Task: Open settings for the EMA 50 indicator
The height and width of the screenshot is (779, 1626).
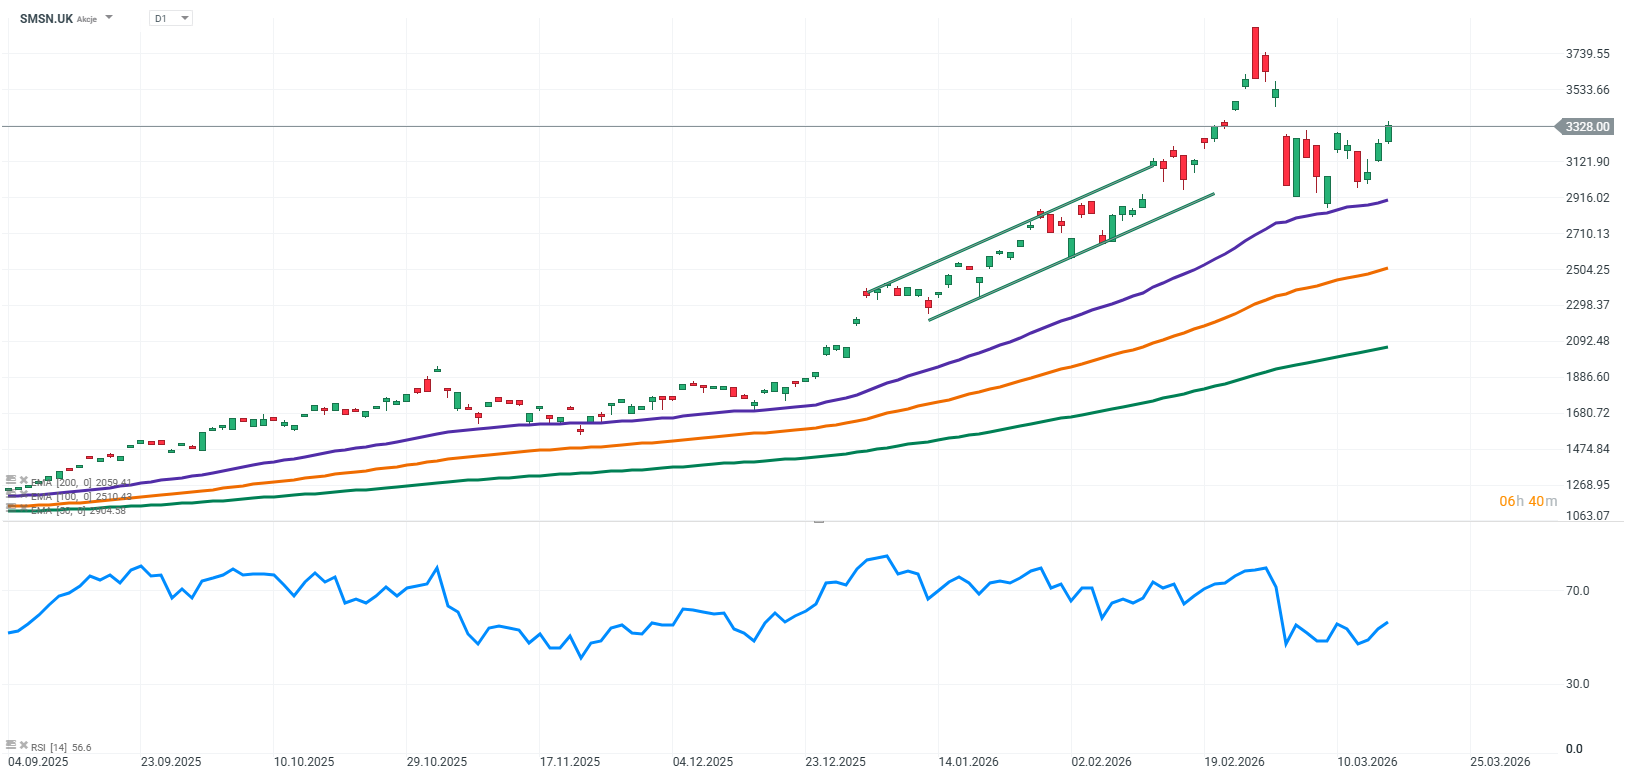Action: 11,507
